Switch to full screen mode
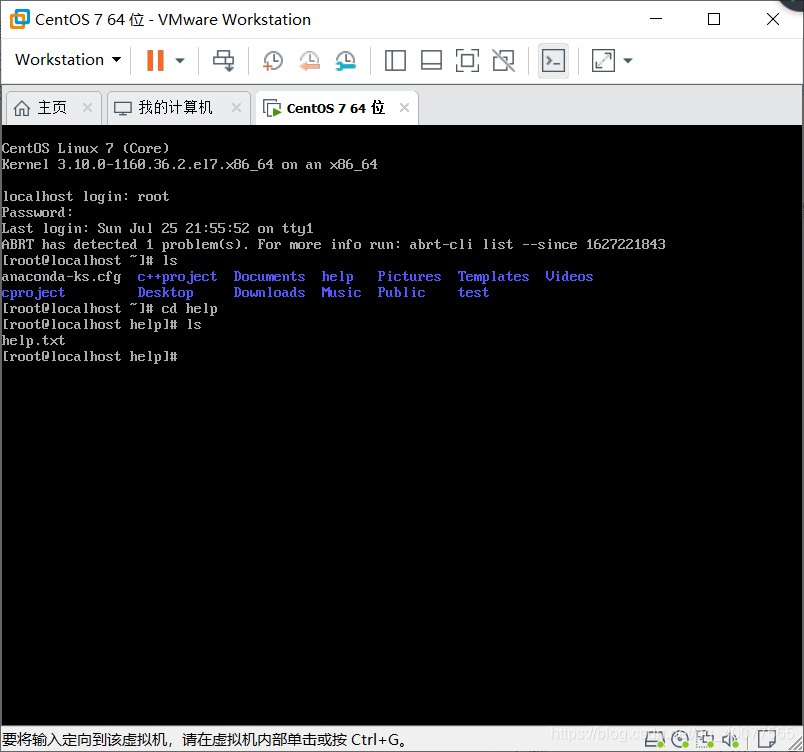The image size is (804, 752). pyautogui.click(x=467, y=60)
